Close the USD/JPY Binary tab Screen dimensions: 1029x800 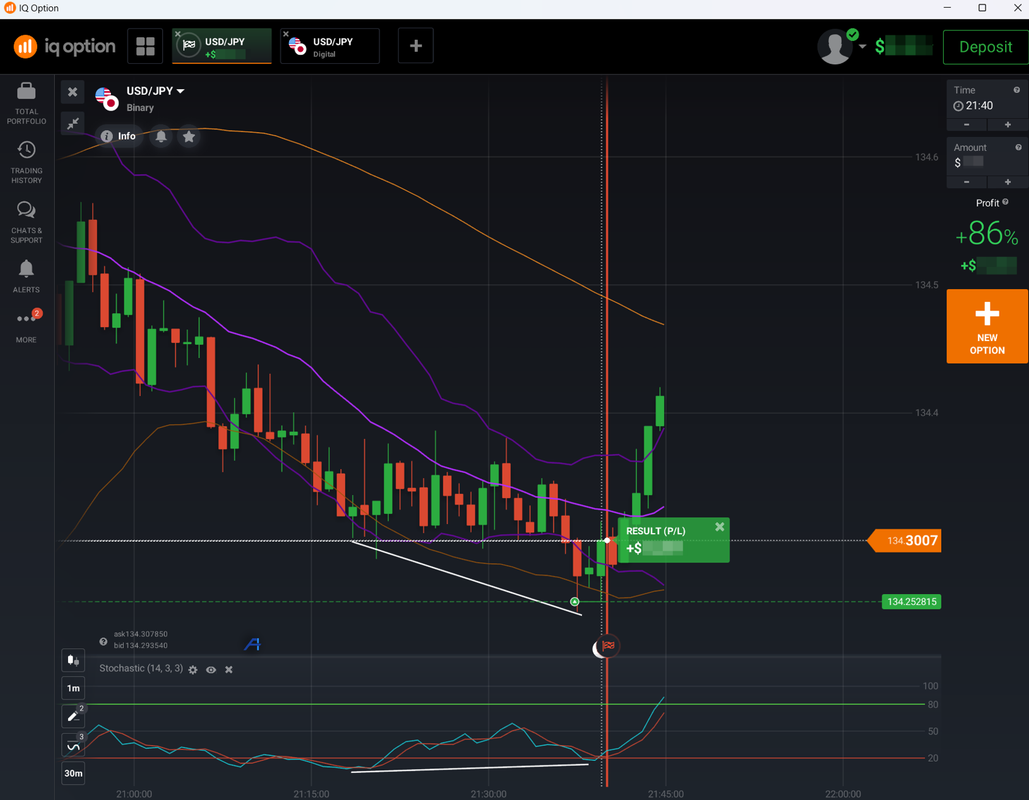(x=177, y=34)
